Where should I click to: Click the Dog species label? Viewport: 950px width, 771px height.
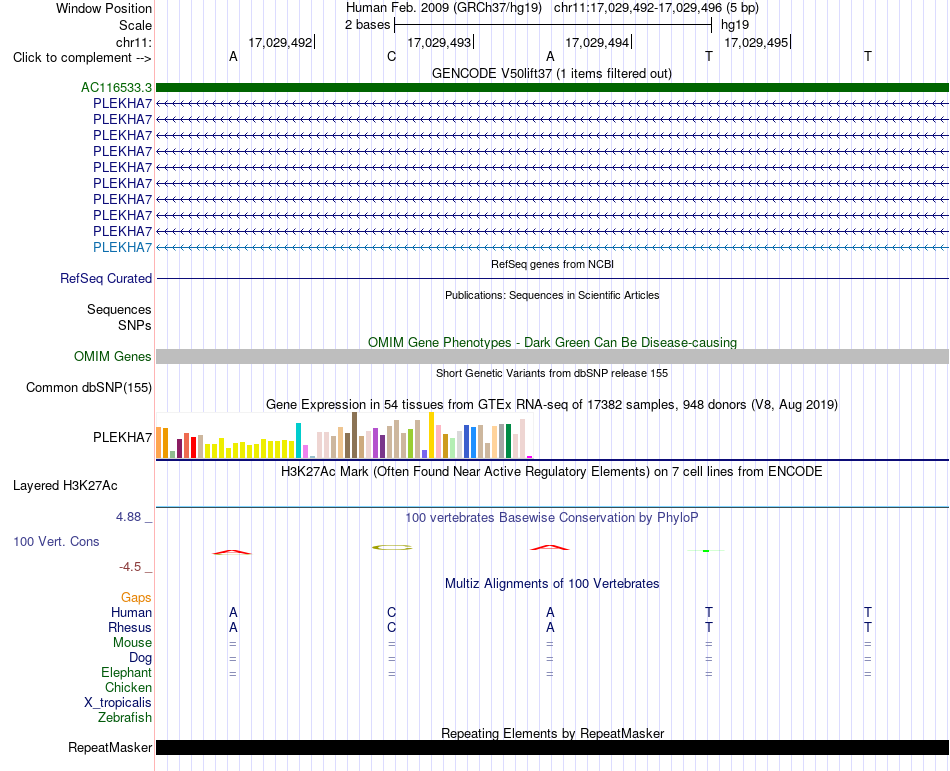pos(140,658)
